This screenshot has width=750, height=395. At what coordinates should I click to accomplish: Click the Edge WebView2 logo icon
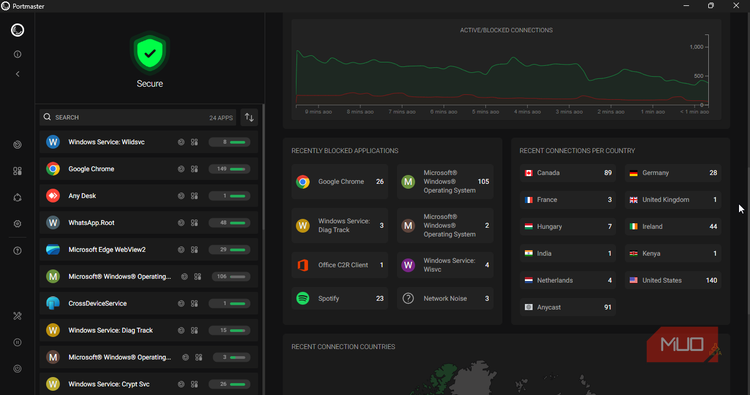tap(53, 250)
